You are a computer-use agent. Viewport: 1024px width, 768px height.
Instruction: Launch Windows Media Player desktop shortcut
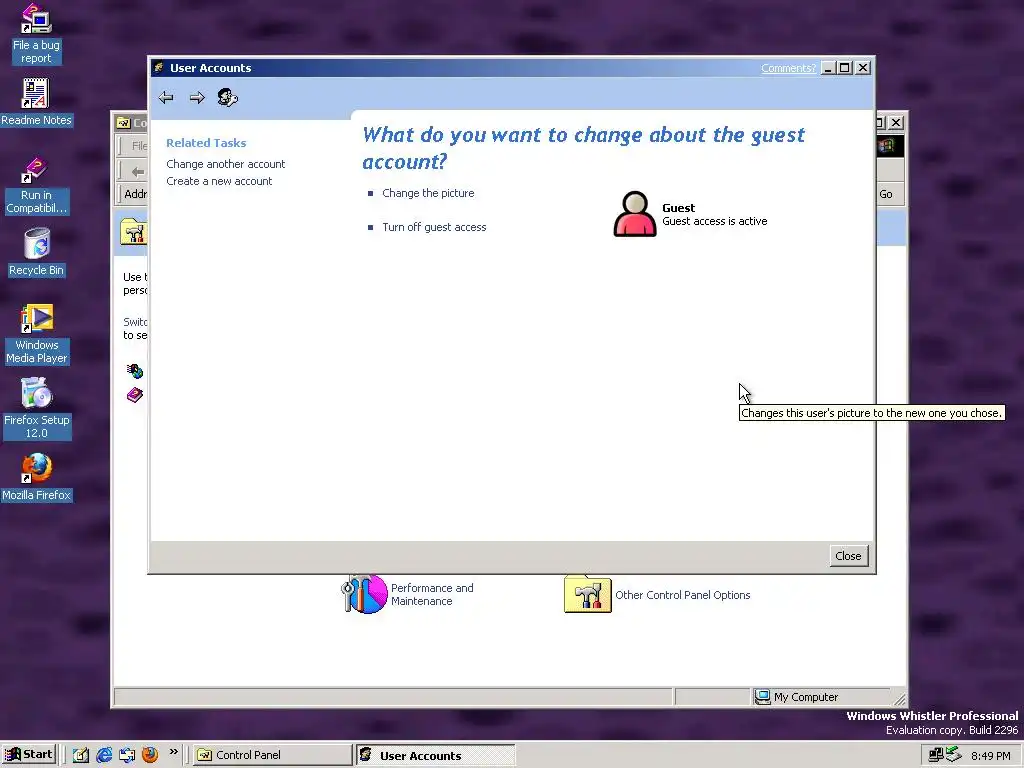coord(36,334)
